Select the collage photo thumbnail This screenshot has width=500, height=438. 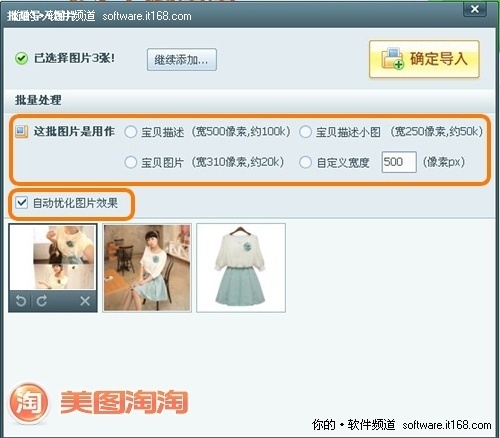(53, 257)
